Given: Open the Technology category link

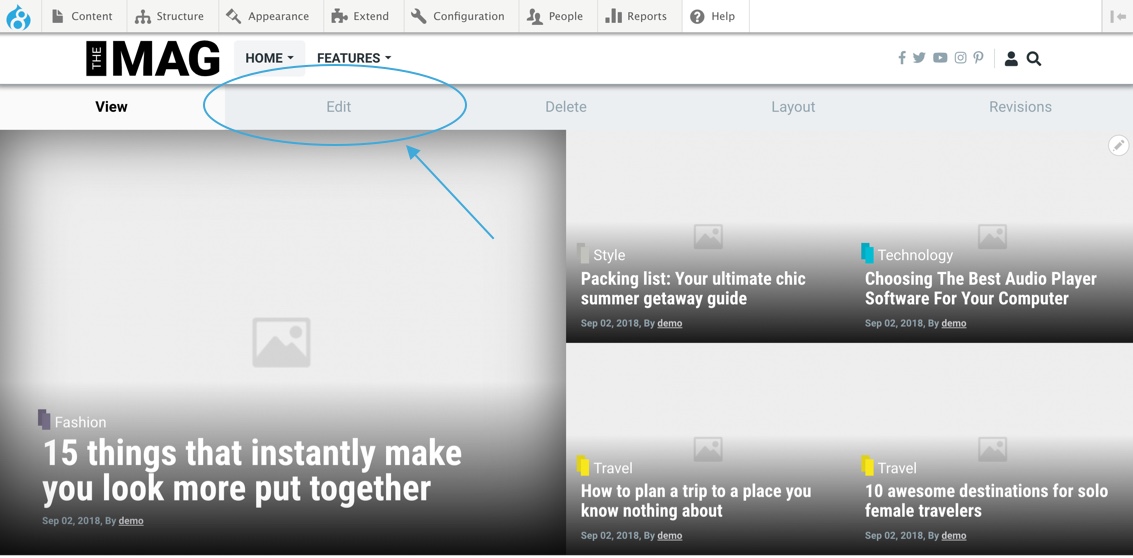Looking at the screenshot, I should pyautogui.click(x=915, y=255).
